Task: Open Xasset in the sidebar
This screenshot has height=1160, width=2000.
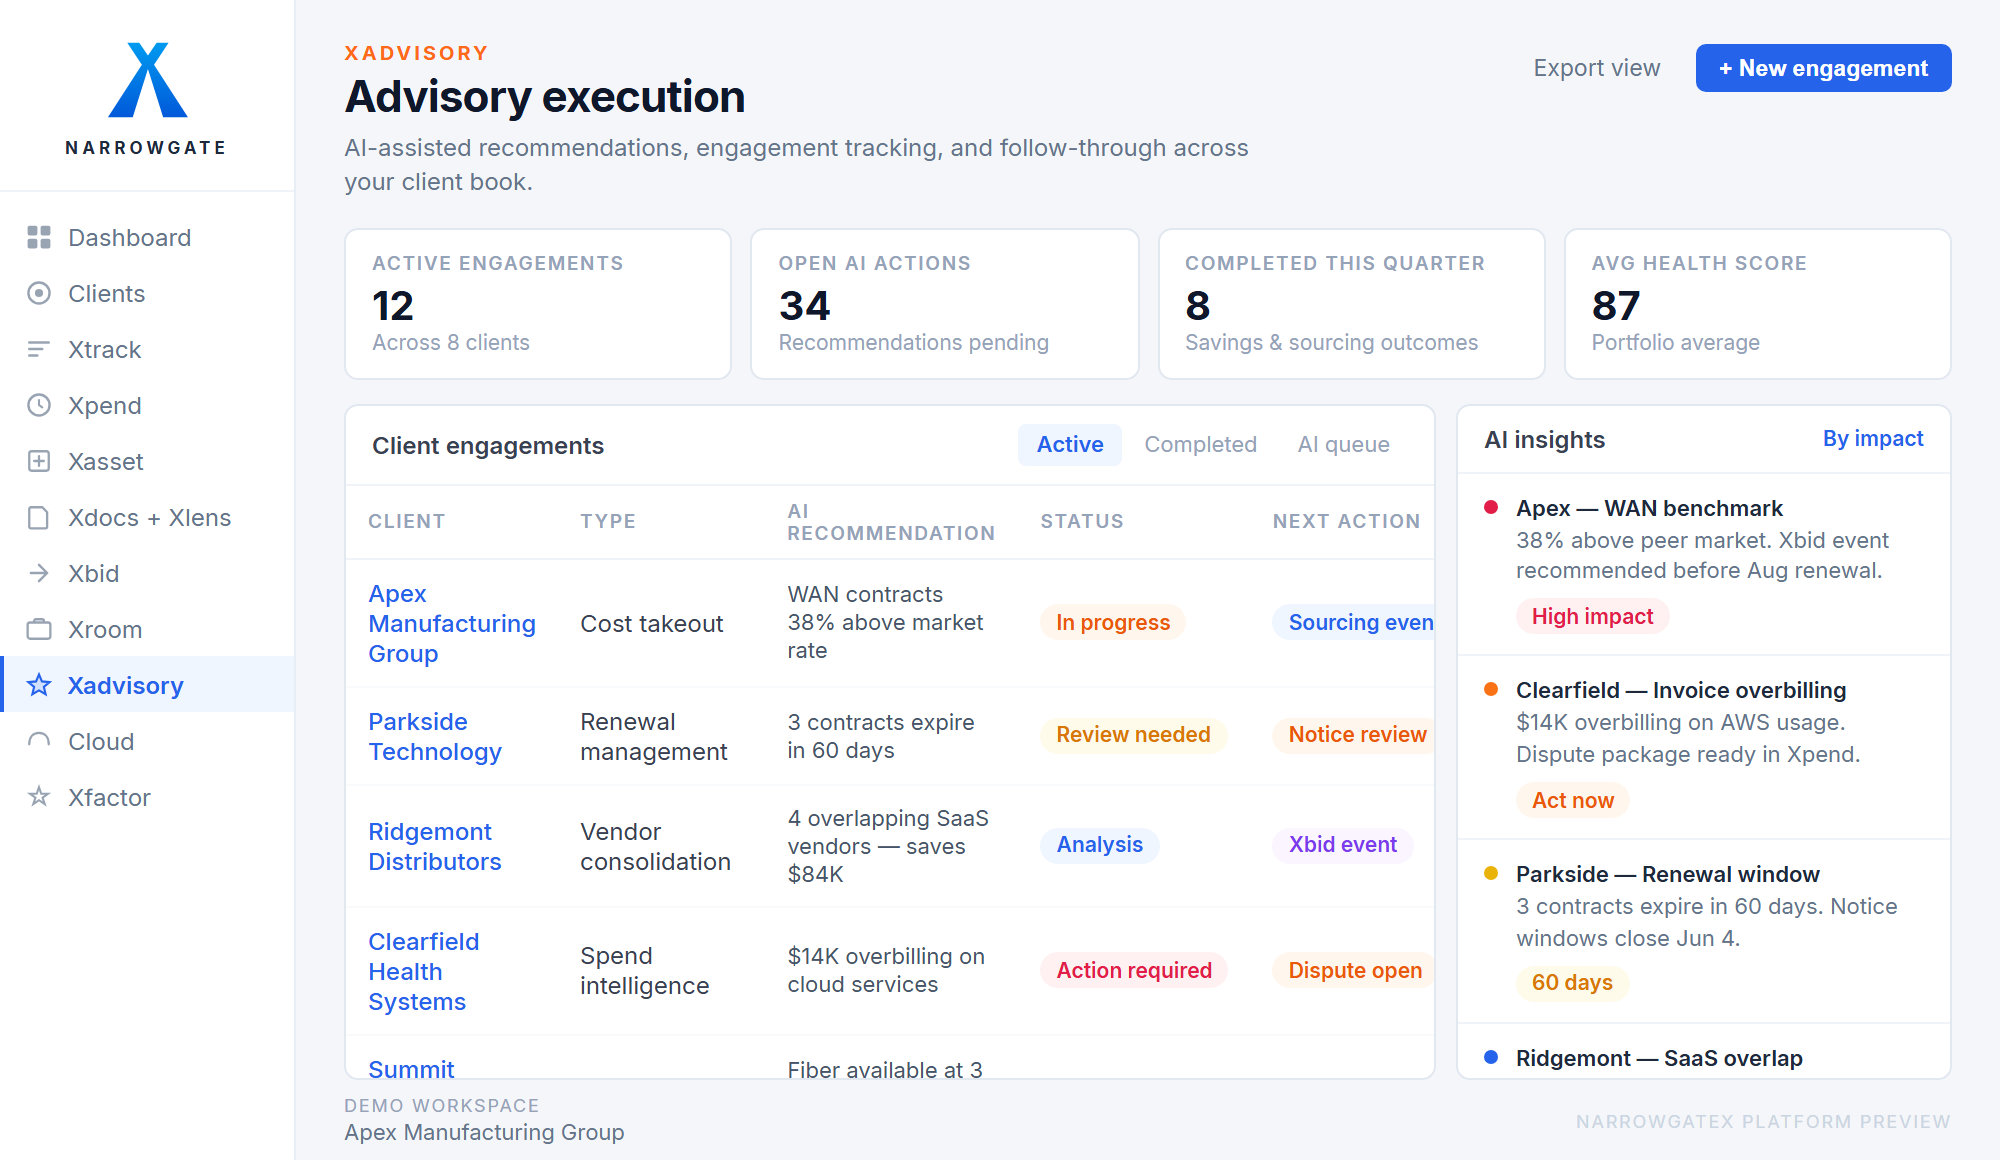Action: pos(147,462)
